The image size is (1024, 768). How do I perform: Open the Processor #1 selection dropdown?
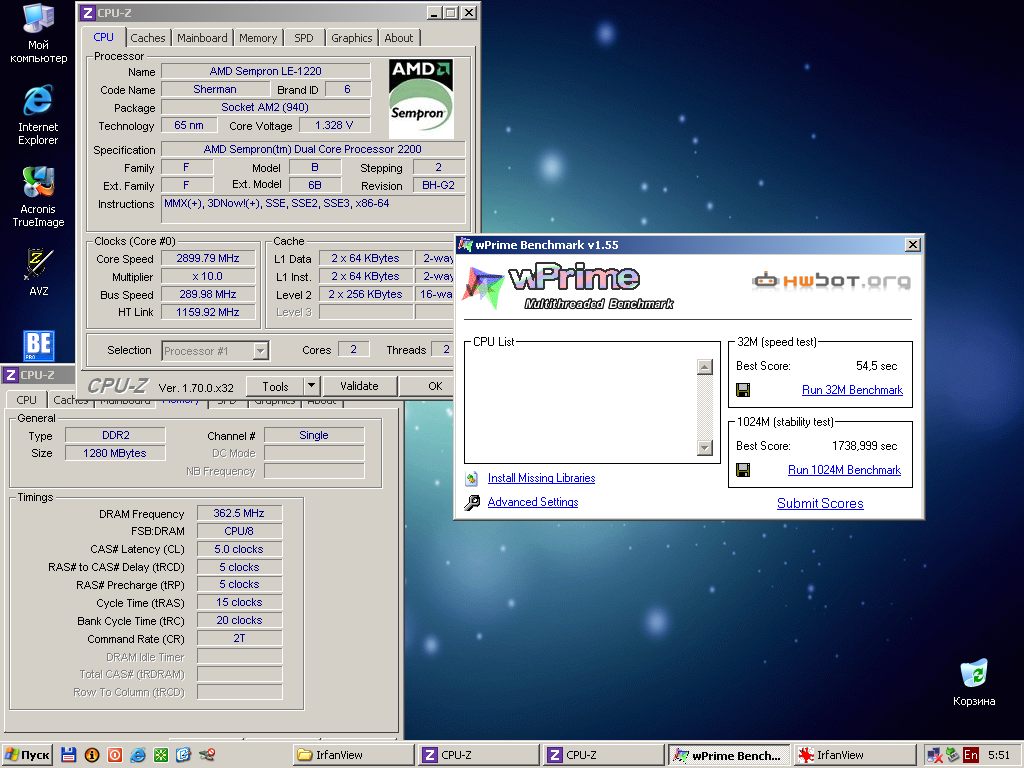coord(261,351)
